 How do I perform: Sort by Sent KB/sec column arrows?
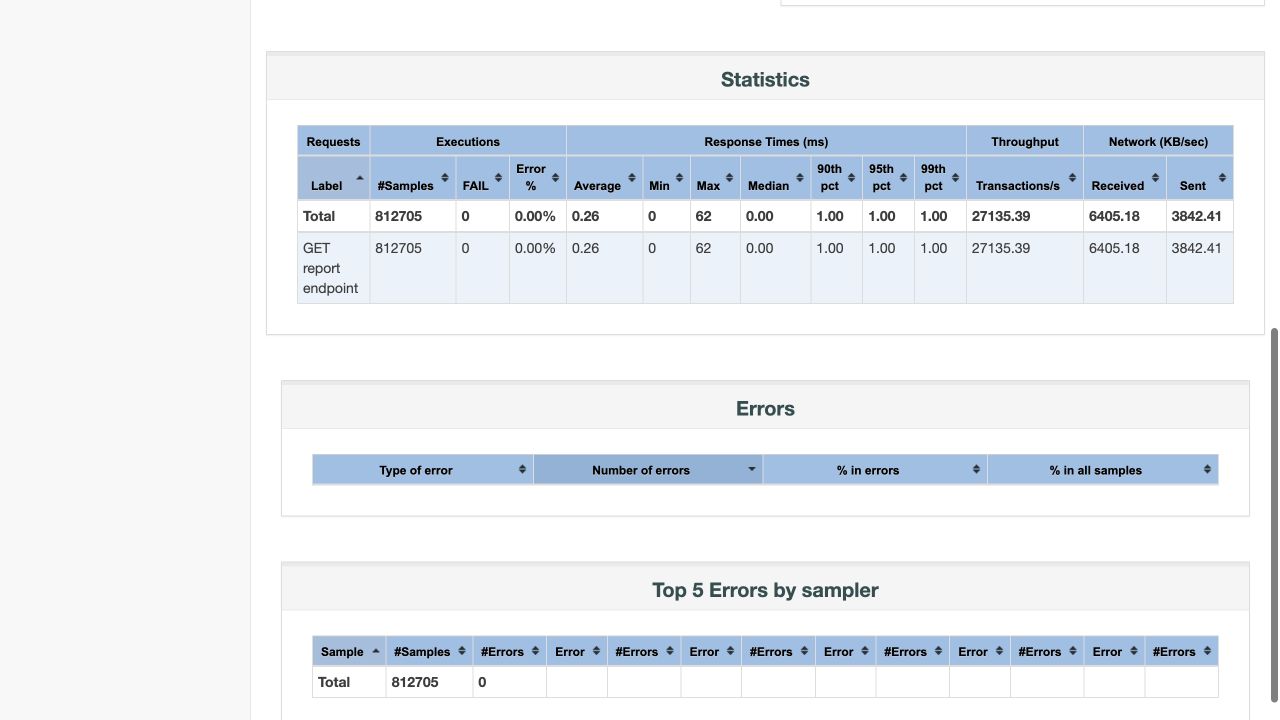[1222, 178]
